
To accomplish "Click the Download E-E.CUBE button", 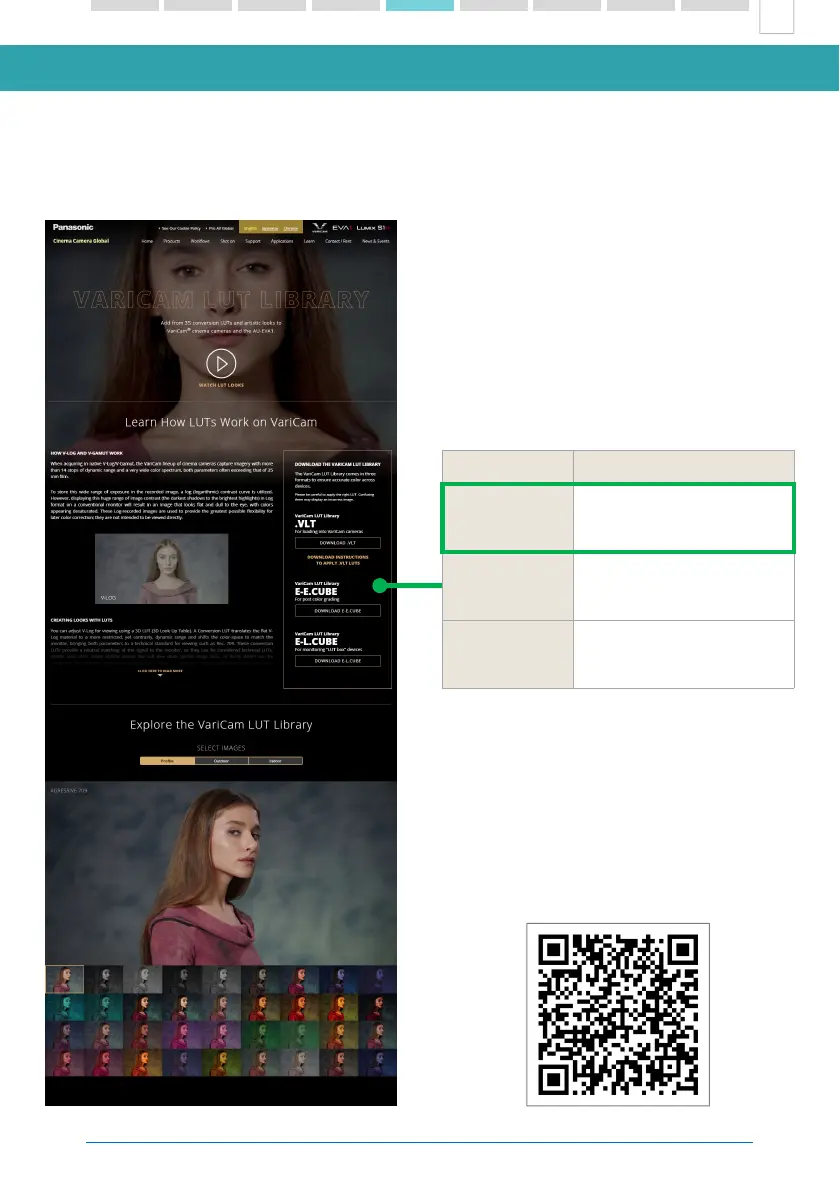I will point(338,611).
